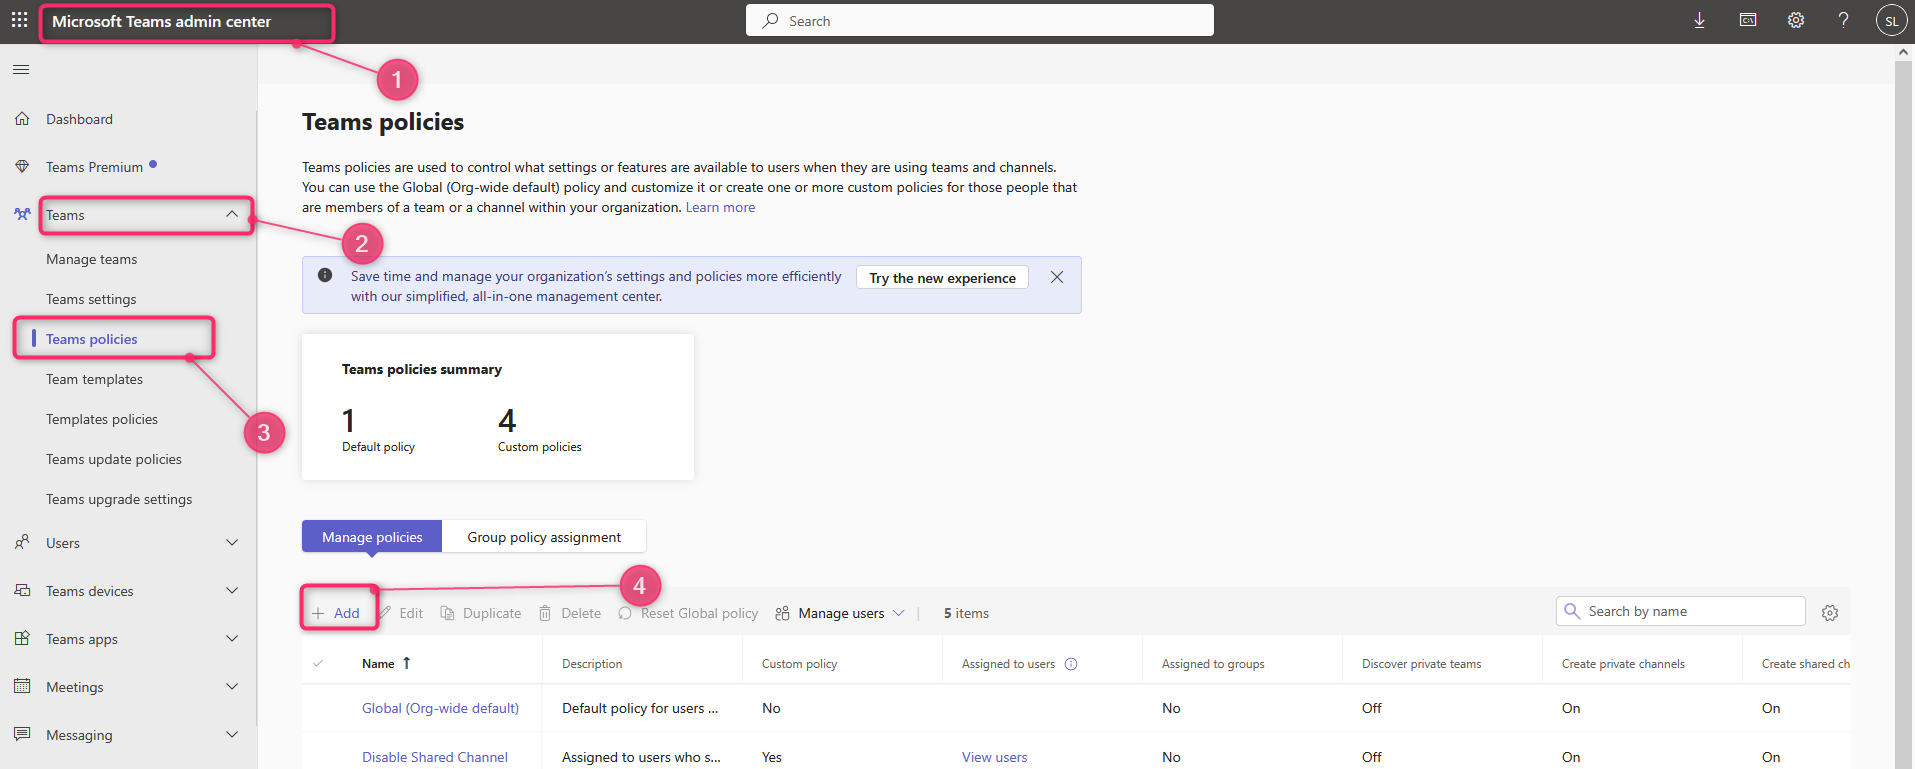Screen dimensions: 1915x769
Task: Click the Dashboard home icon
Action: click(22, 119)
